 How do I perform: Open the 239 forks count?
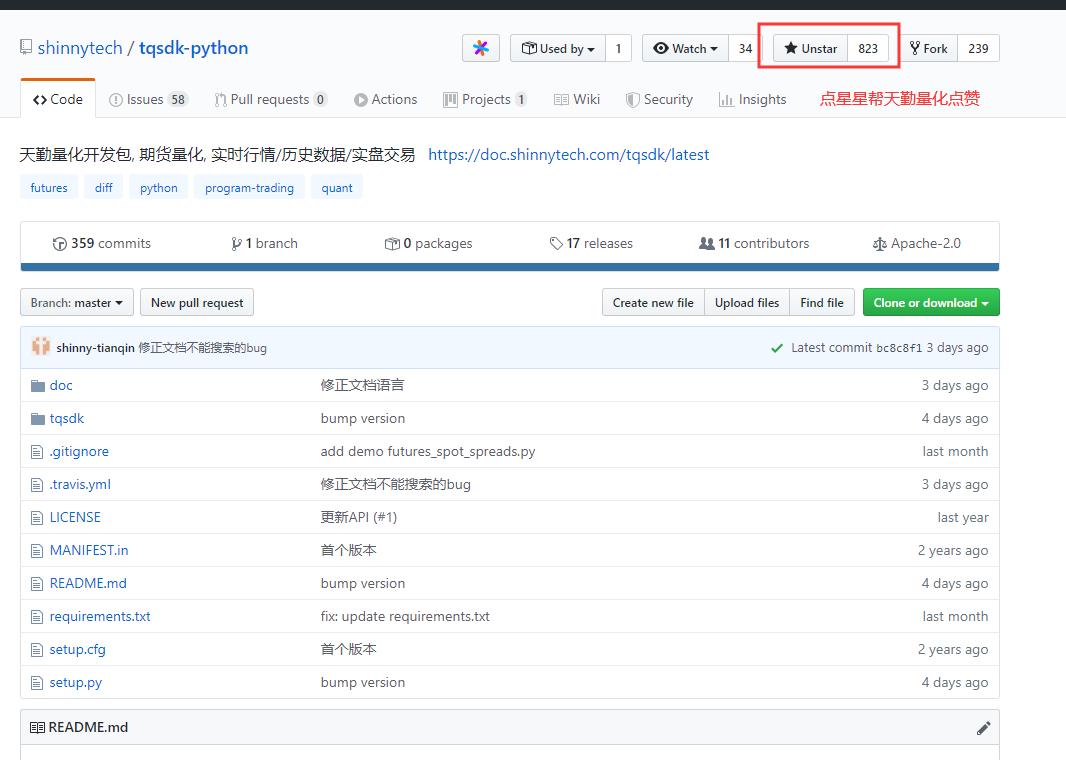pyautogui.click(x=978, y=48)
